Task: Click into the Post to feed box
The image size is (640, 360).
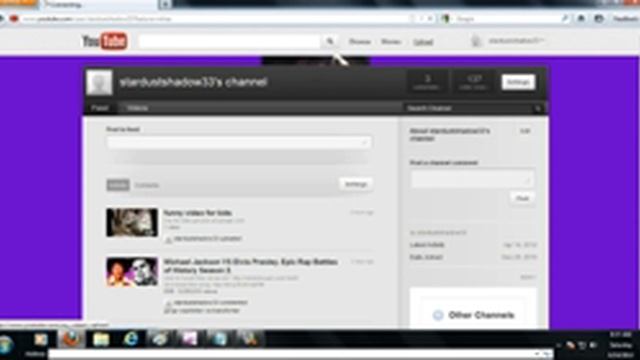Action: [x=239, y=142]
